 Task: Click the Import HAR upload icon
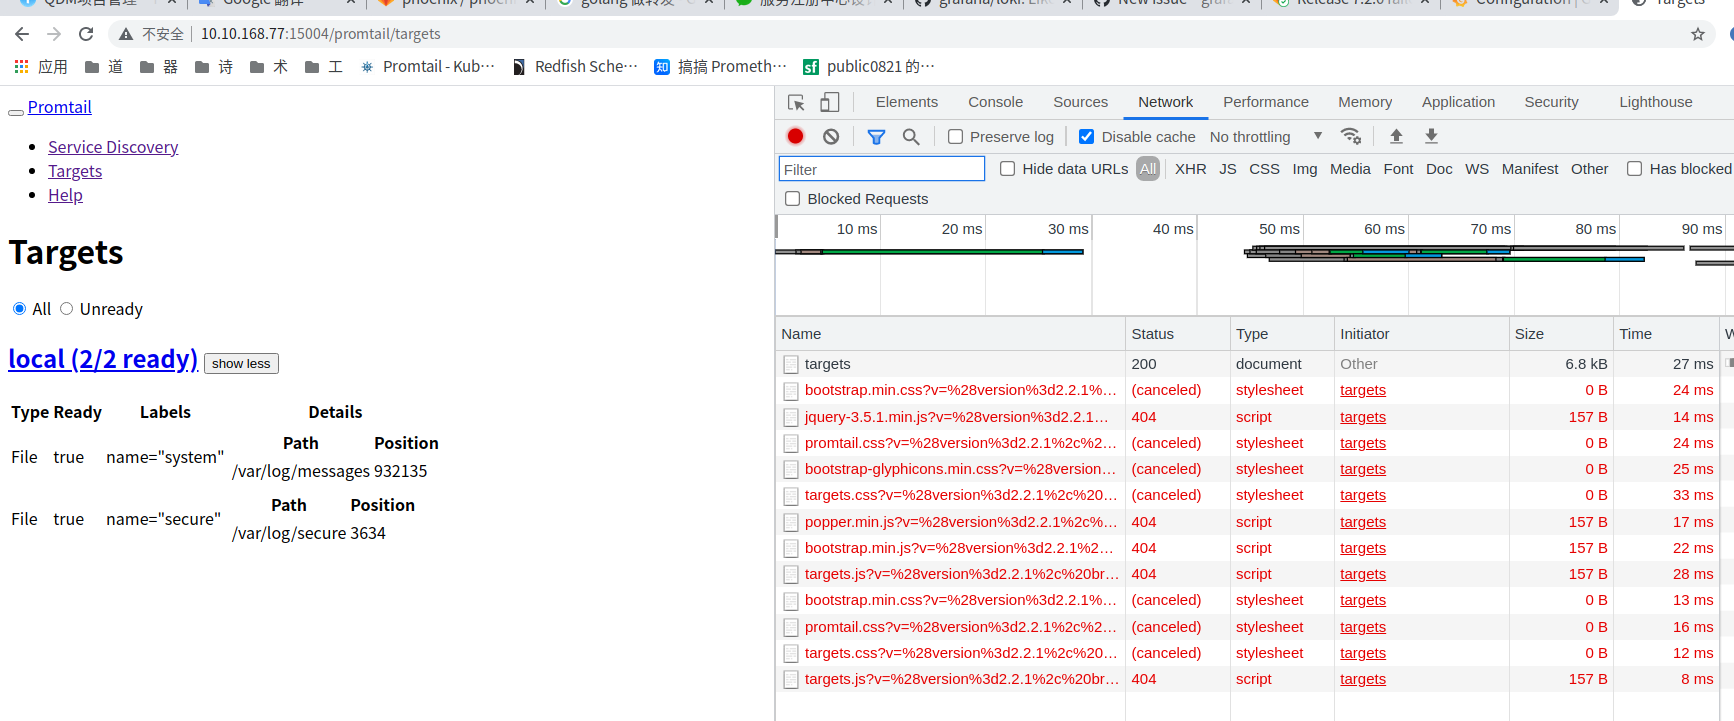[1396, 136]
